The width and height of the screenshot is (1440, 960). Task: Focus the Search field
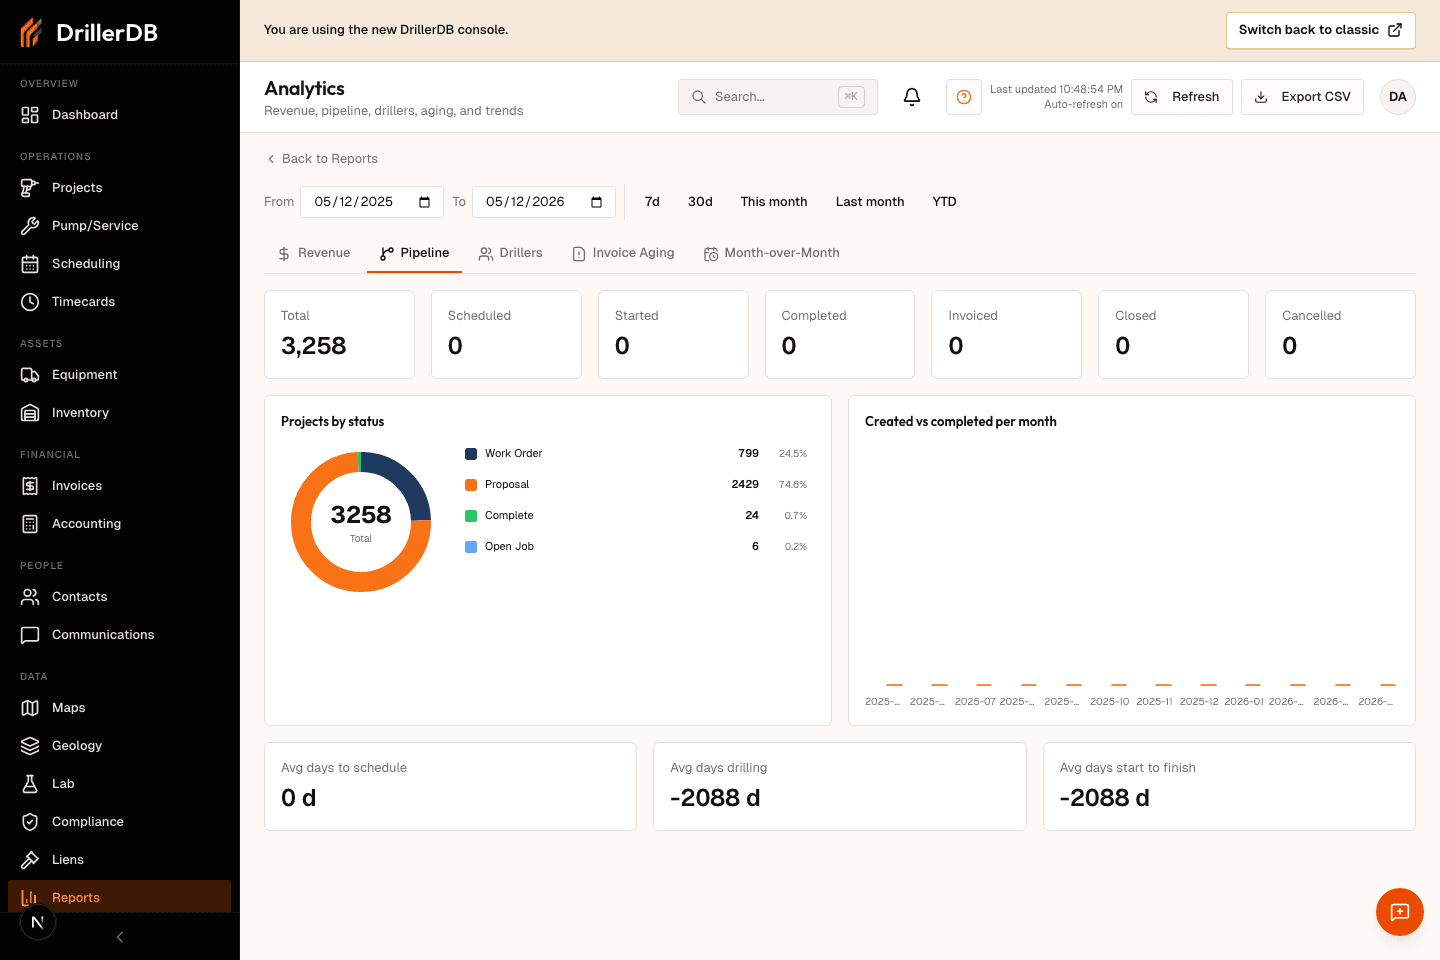click(778, 97)
